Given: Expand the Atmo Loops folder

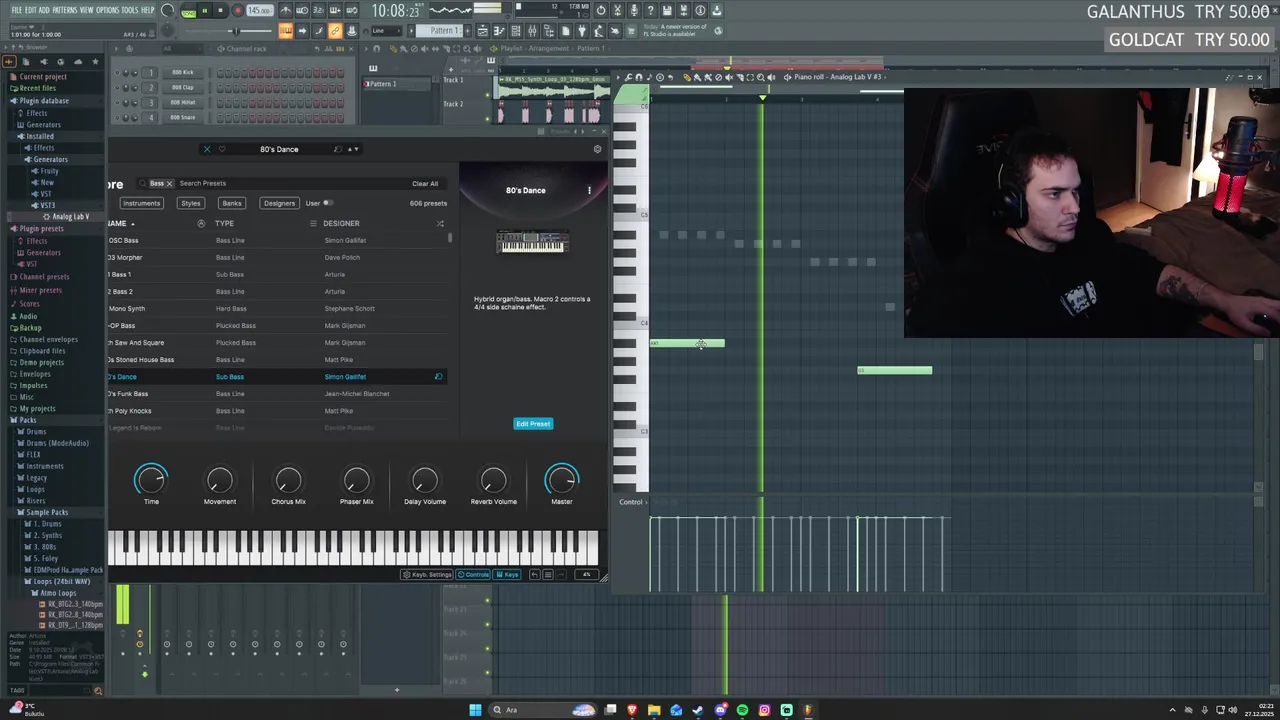Looking at the screenshot, I should tap(58, 593).
